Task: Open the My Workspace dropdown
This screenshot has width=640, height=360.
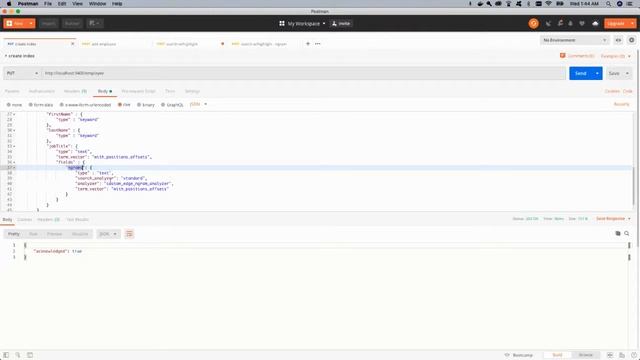Action: tap(302, 24)
